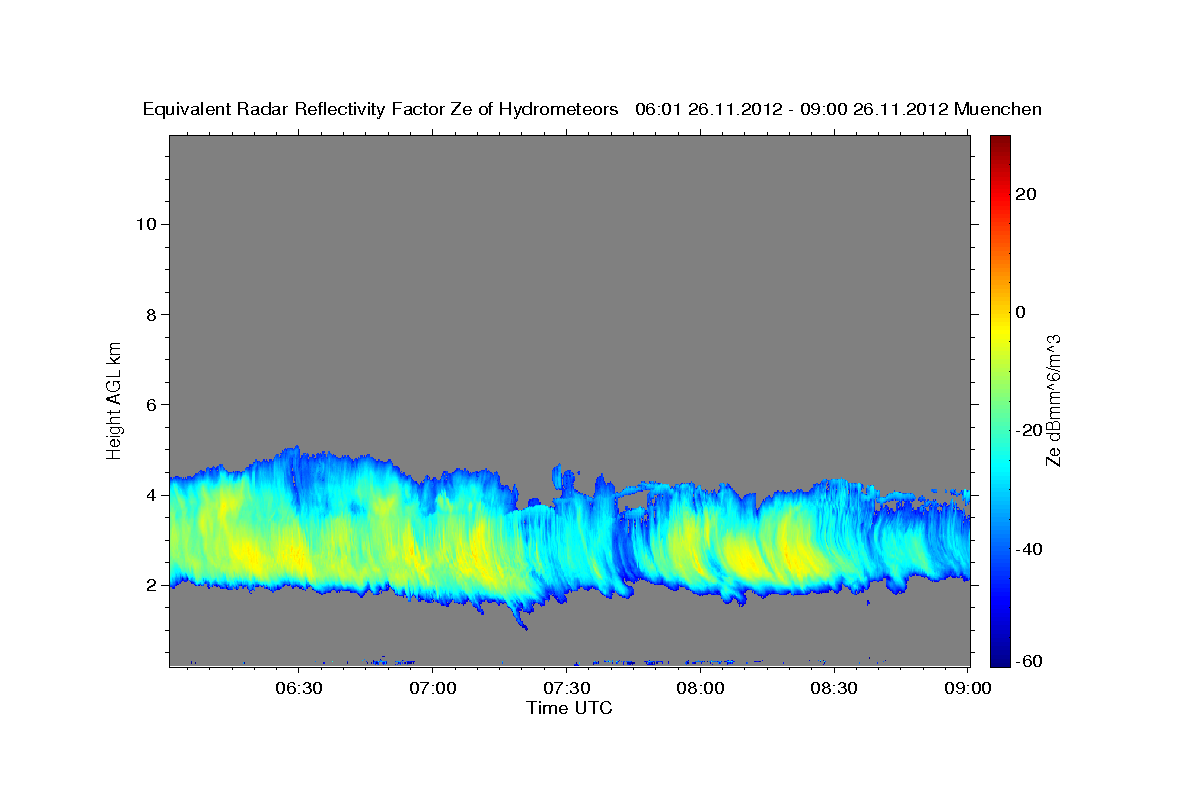Click the height axis label '10'

[x=146, y=223]
